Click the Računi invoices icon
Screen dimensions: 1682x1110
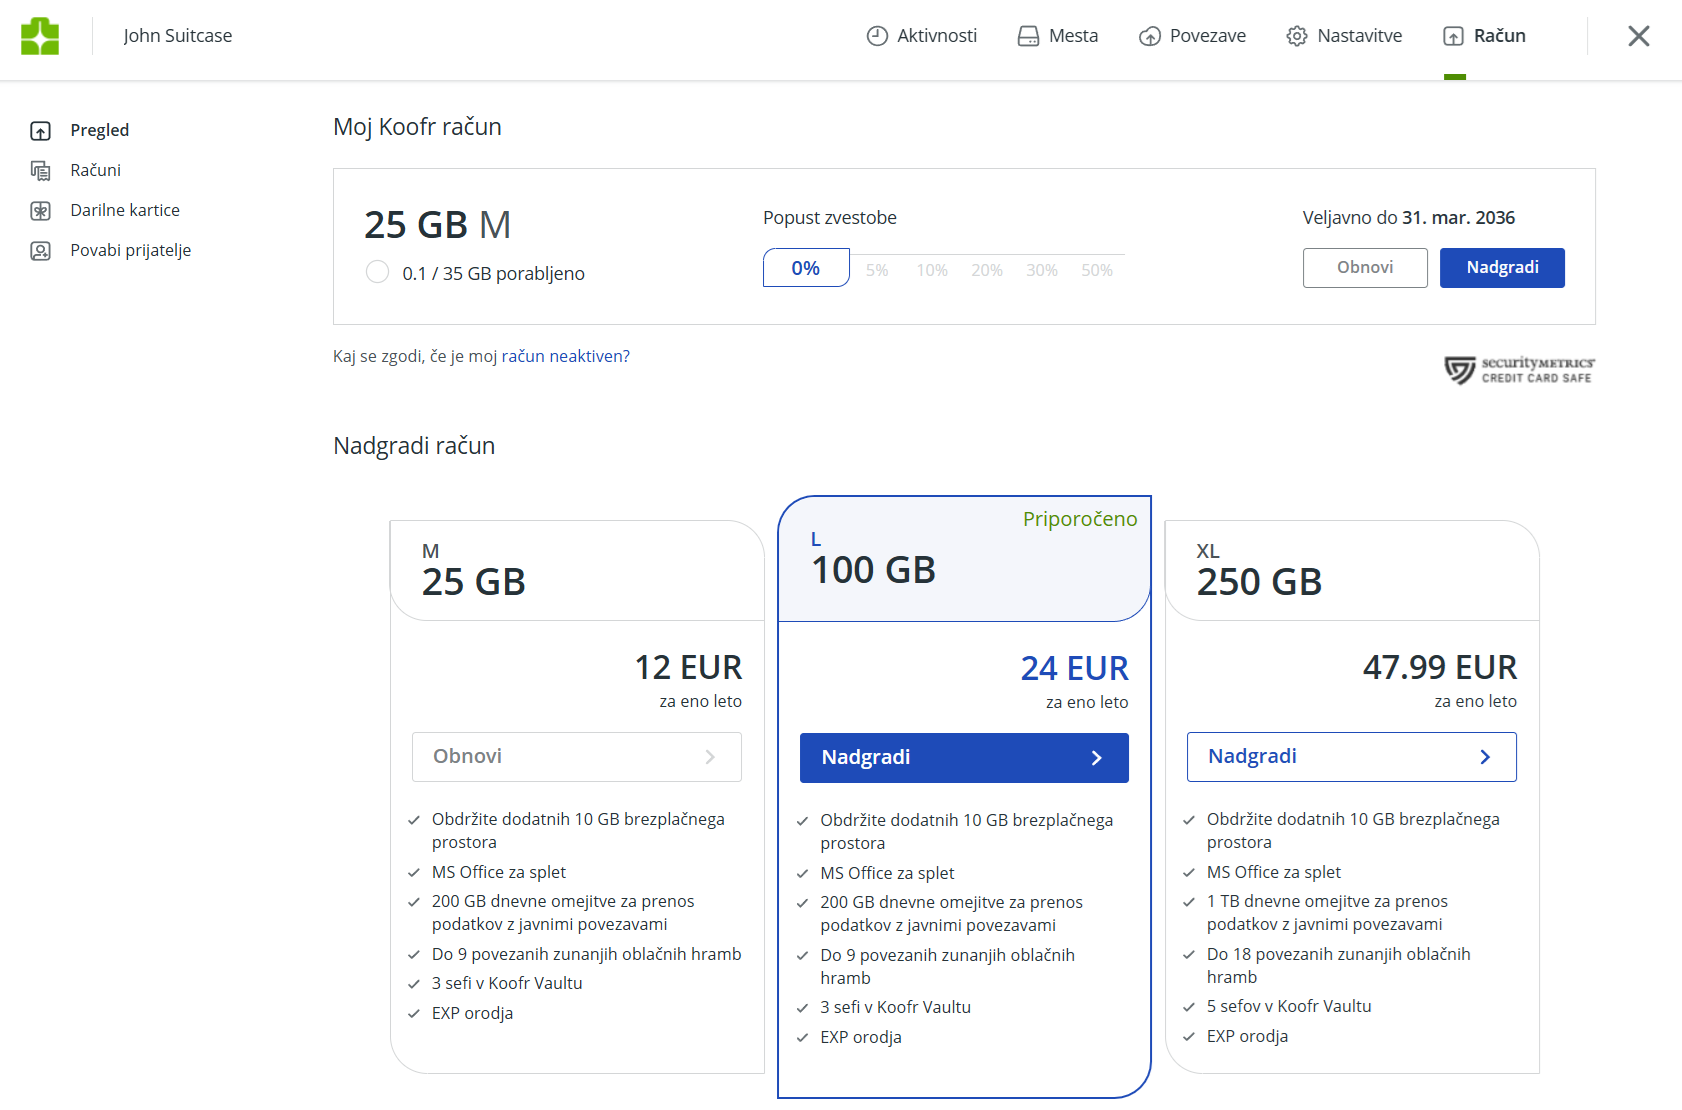pyautogui.click(x=40, y=170)
